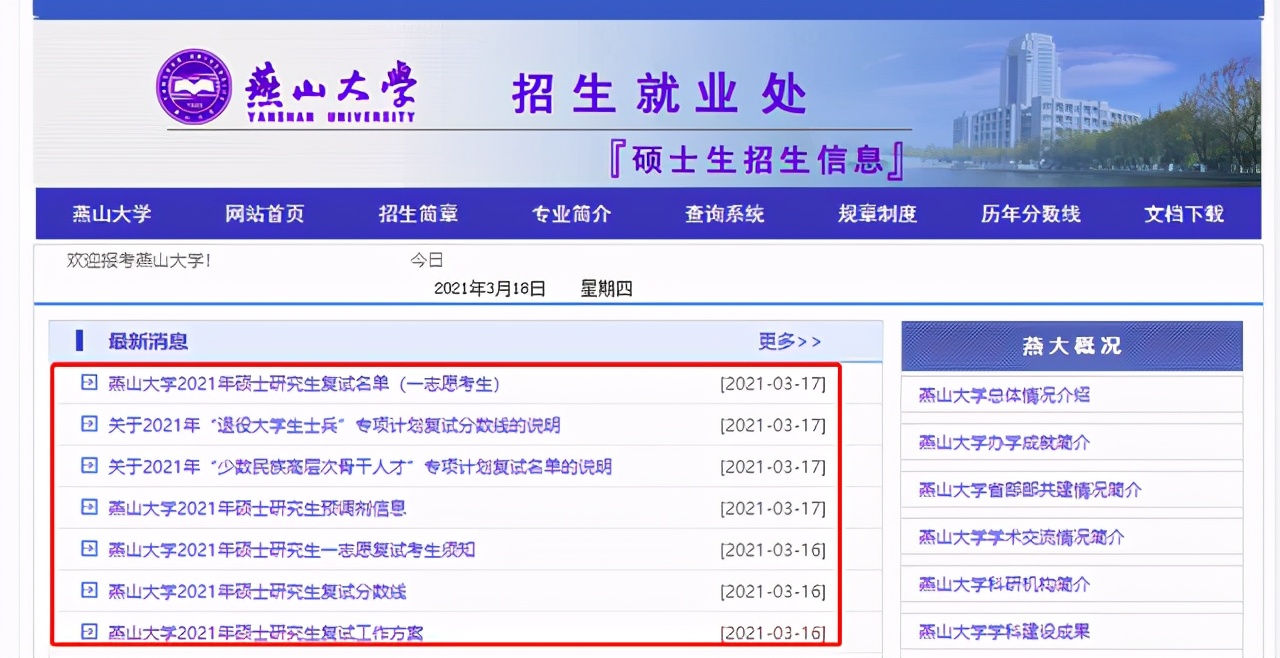Image resolution: width=1280 pixels, height=658 pixels.
Task: Click the icon beside 复试分数线 announcement
Action: pos(88,591)
